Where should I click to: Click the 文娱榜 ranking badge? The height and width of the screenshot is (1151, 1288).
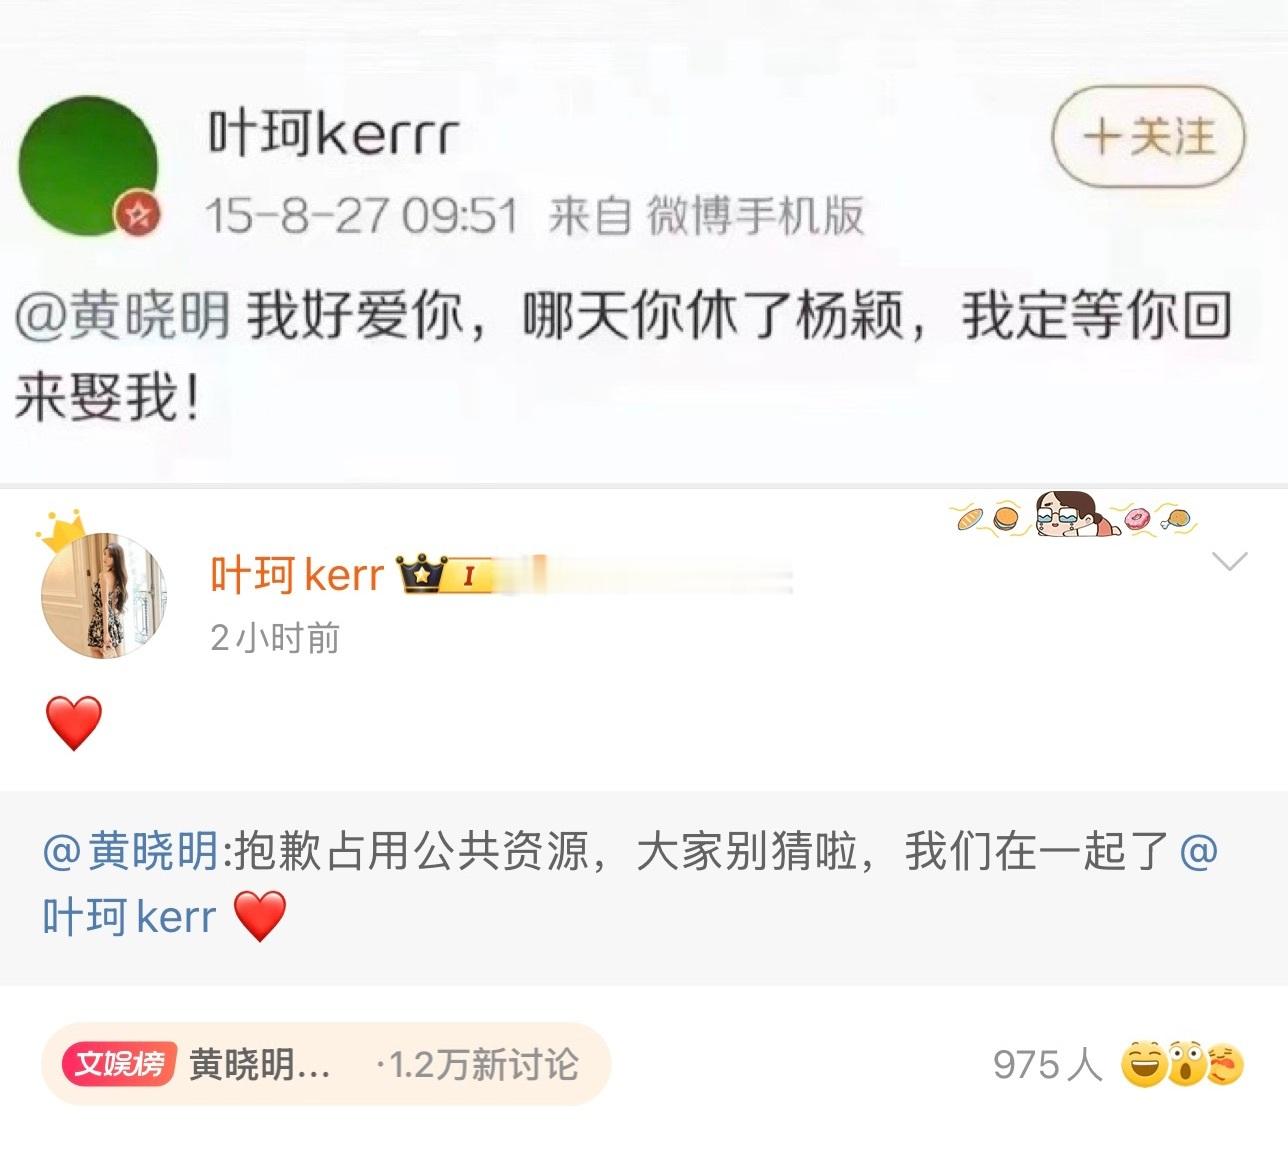click(120, 1064)
